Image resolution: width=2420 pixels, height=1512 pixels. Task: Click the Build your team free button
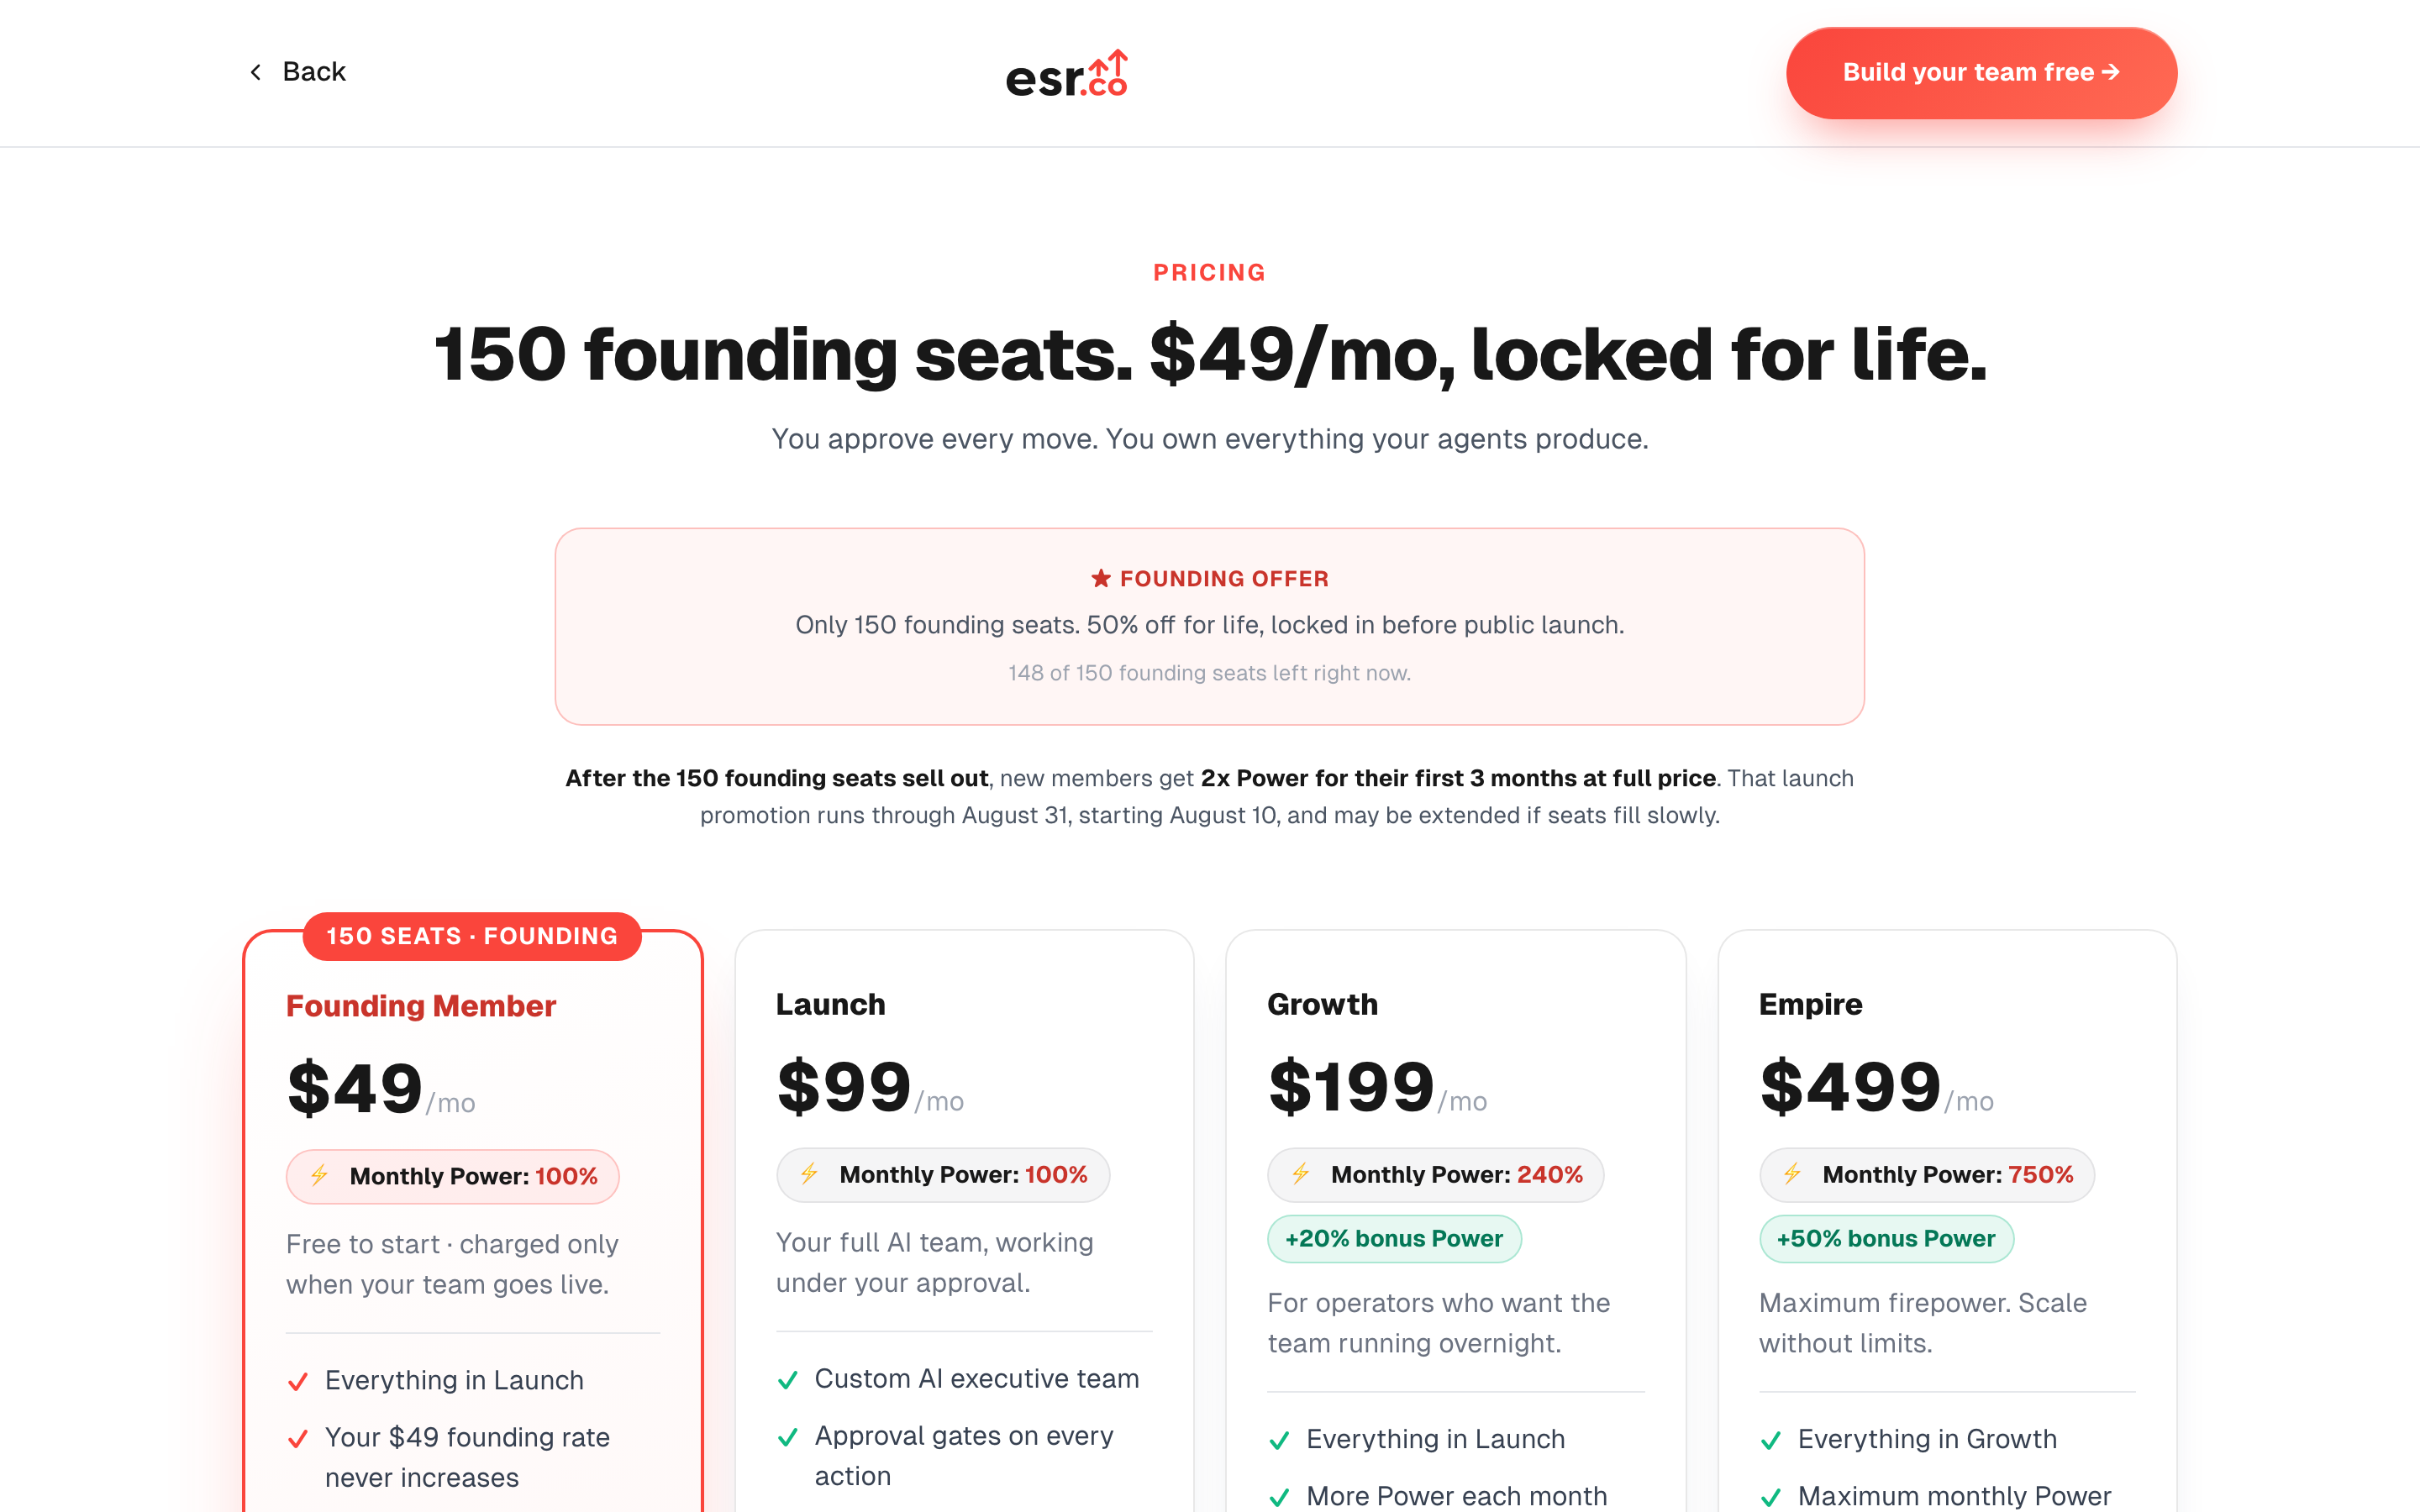(1981, 73)
